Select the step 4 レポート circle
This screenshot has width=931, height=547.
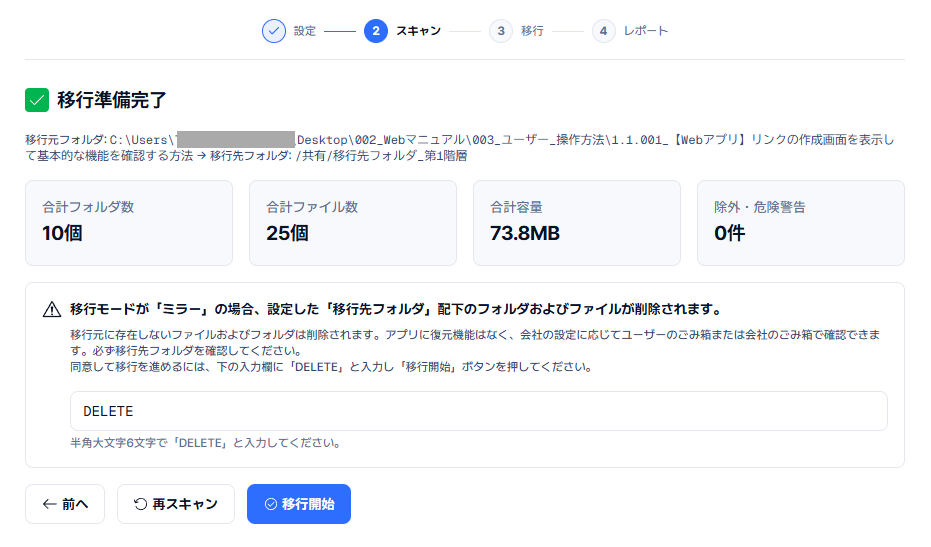[603, 31]
